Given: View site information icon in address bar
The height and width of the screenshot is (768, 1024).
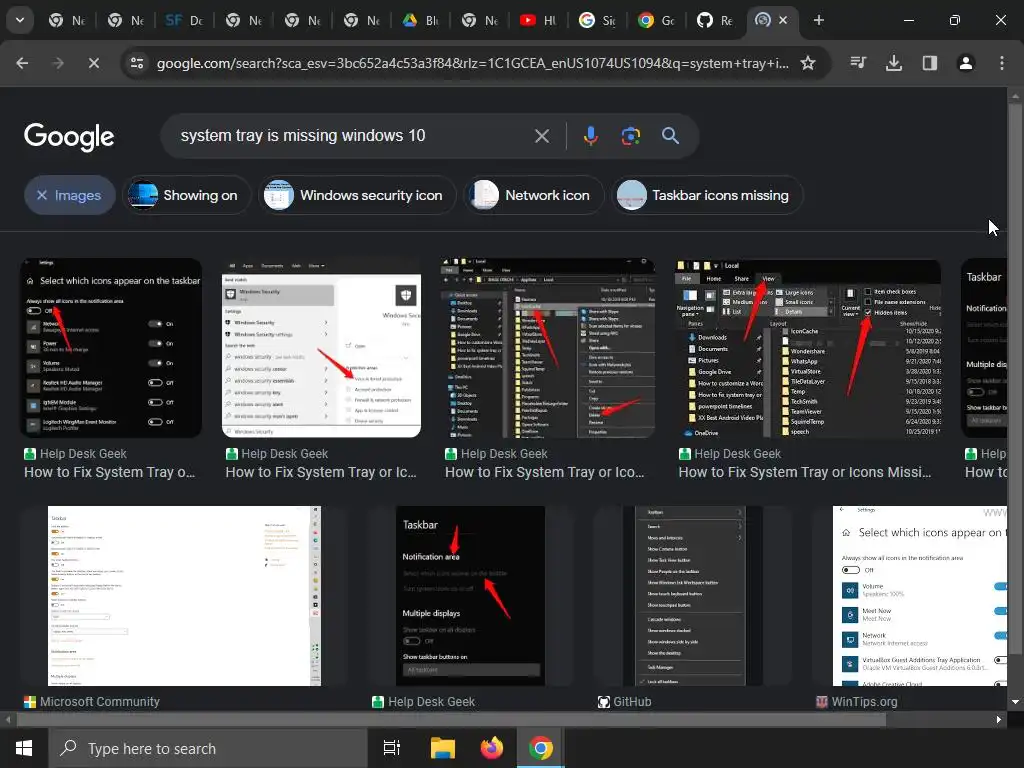Looking at the screenshot, I should point(137,63).
